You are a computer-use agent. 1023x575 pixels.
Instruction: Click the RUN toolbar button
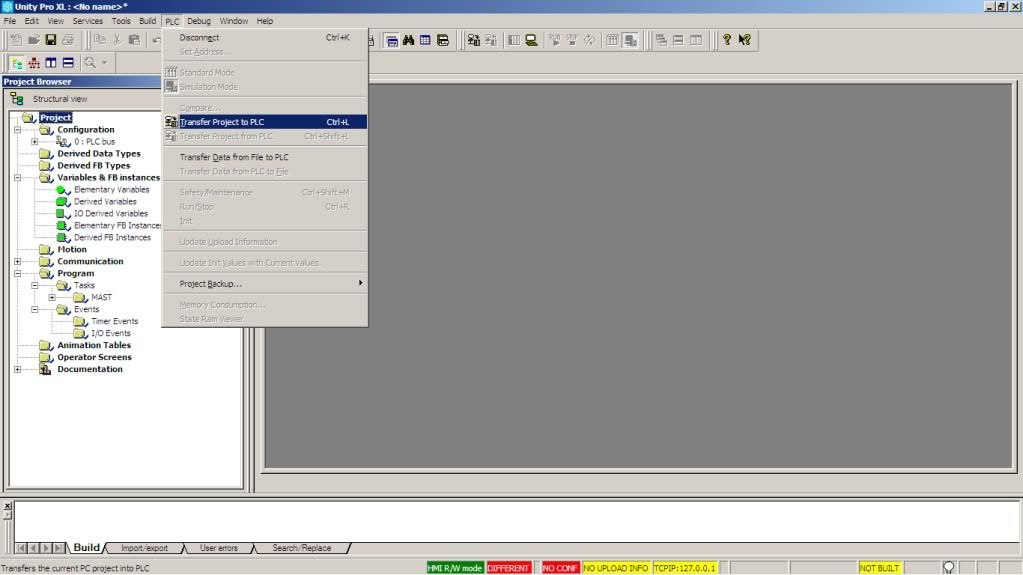(555, 40)
